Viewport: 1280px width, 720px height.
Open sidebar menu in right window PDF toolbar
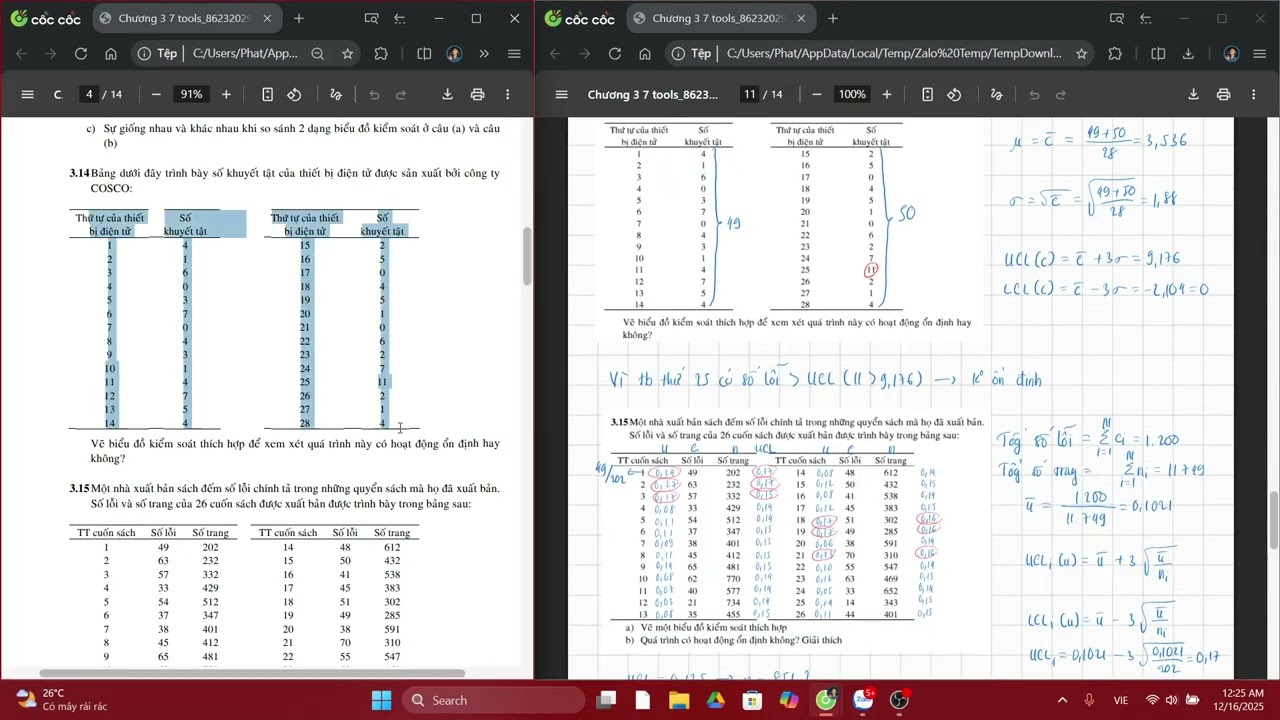click(x=562, y=94)
